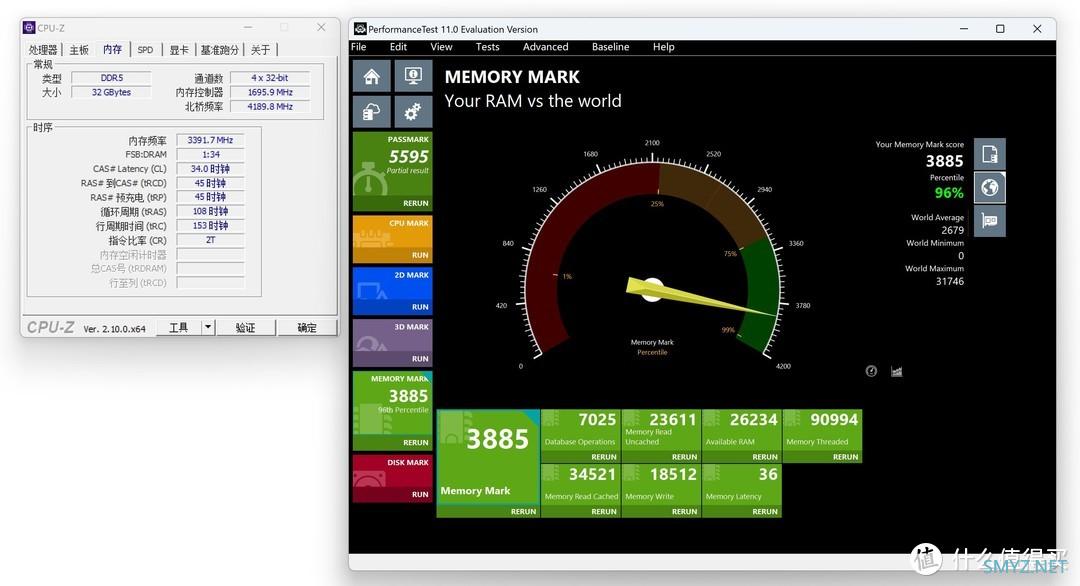Open the Edit menu
The width and height of the screenshot is (1080, 586).
point(398,47)
